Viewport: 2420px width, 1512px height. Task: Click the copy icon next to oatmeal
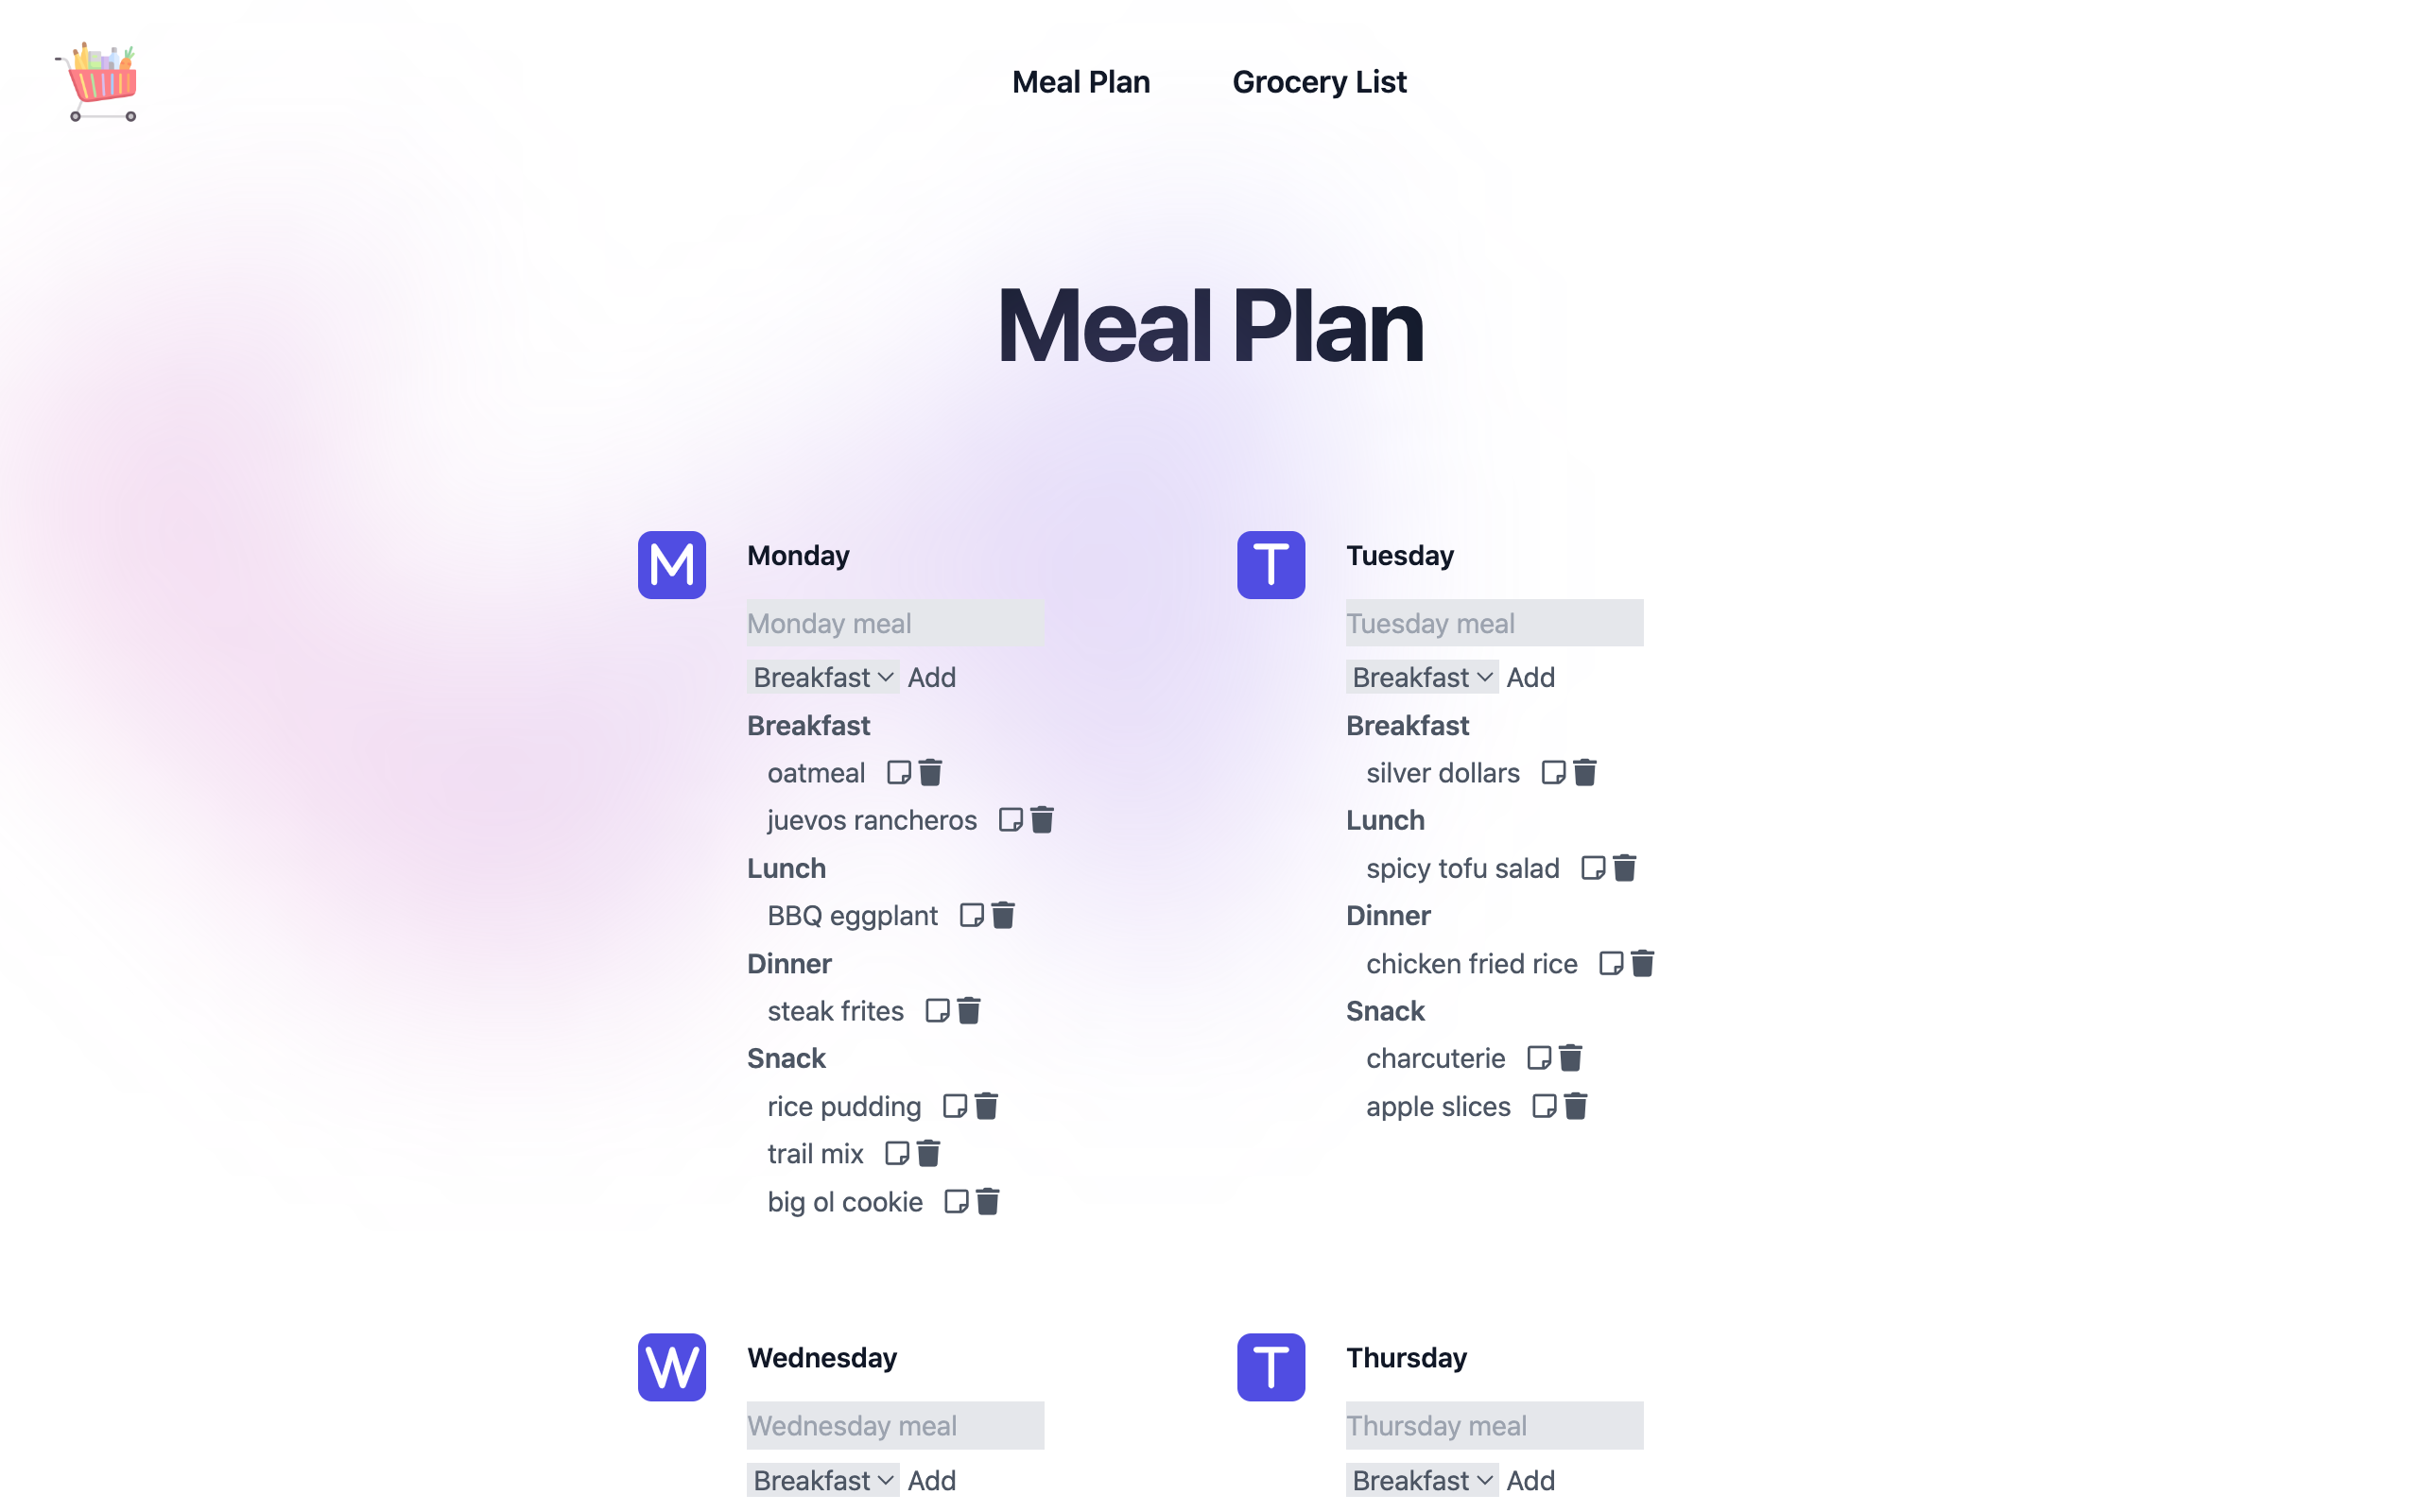click(x=897, y=772)
